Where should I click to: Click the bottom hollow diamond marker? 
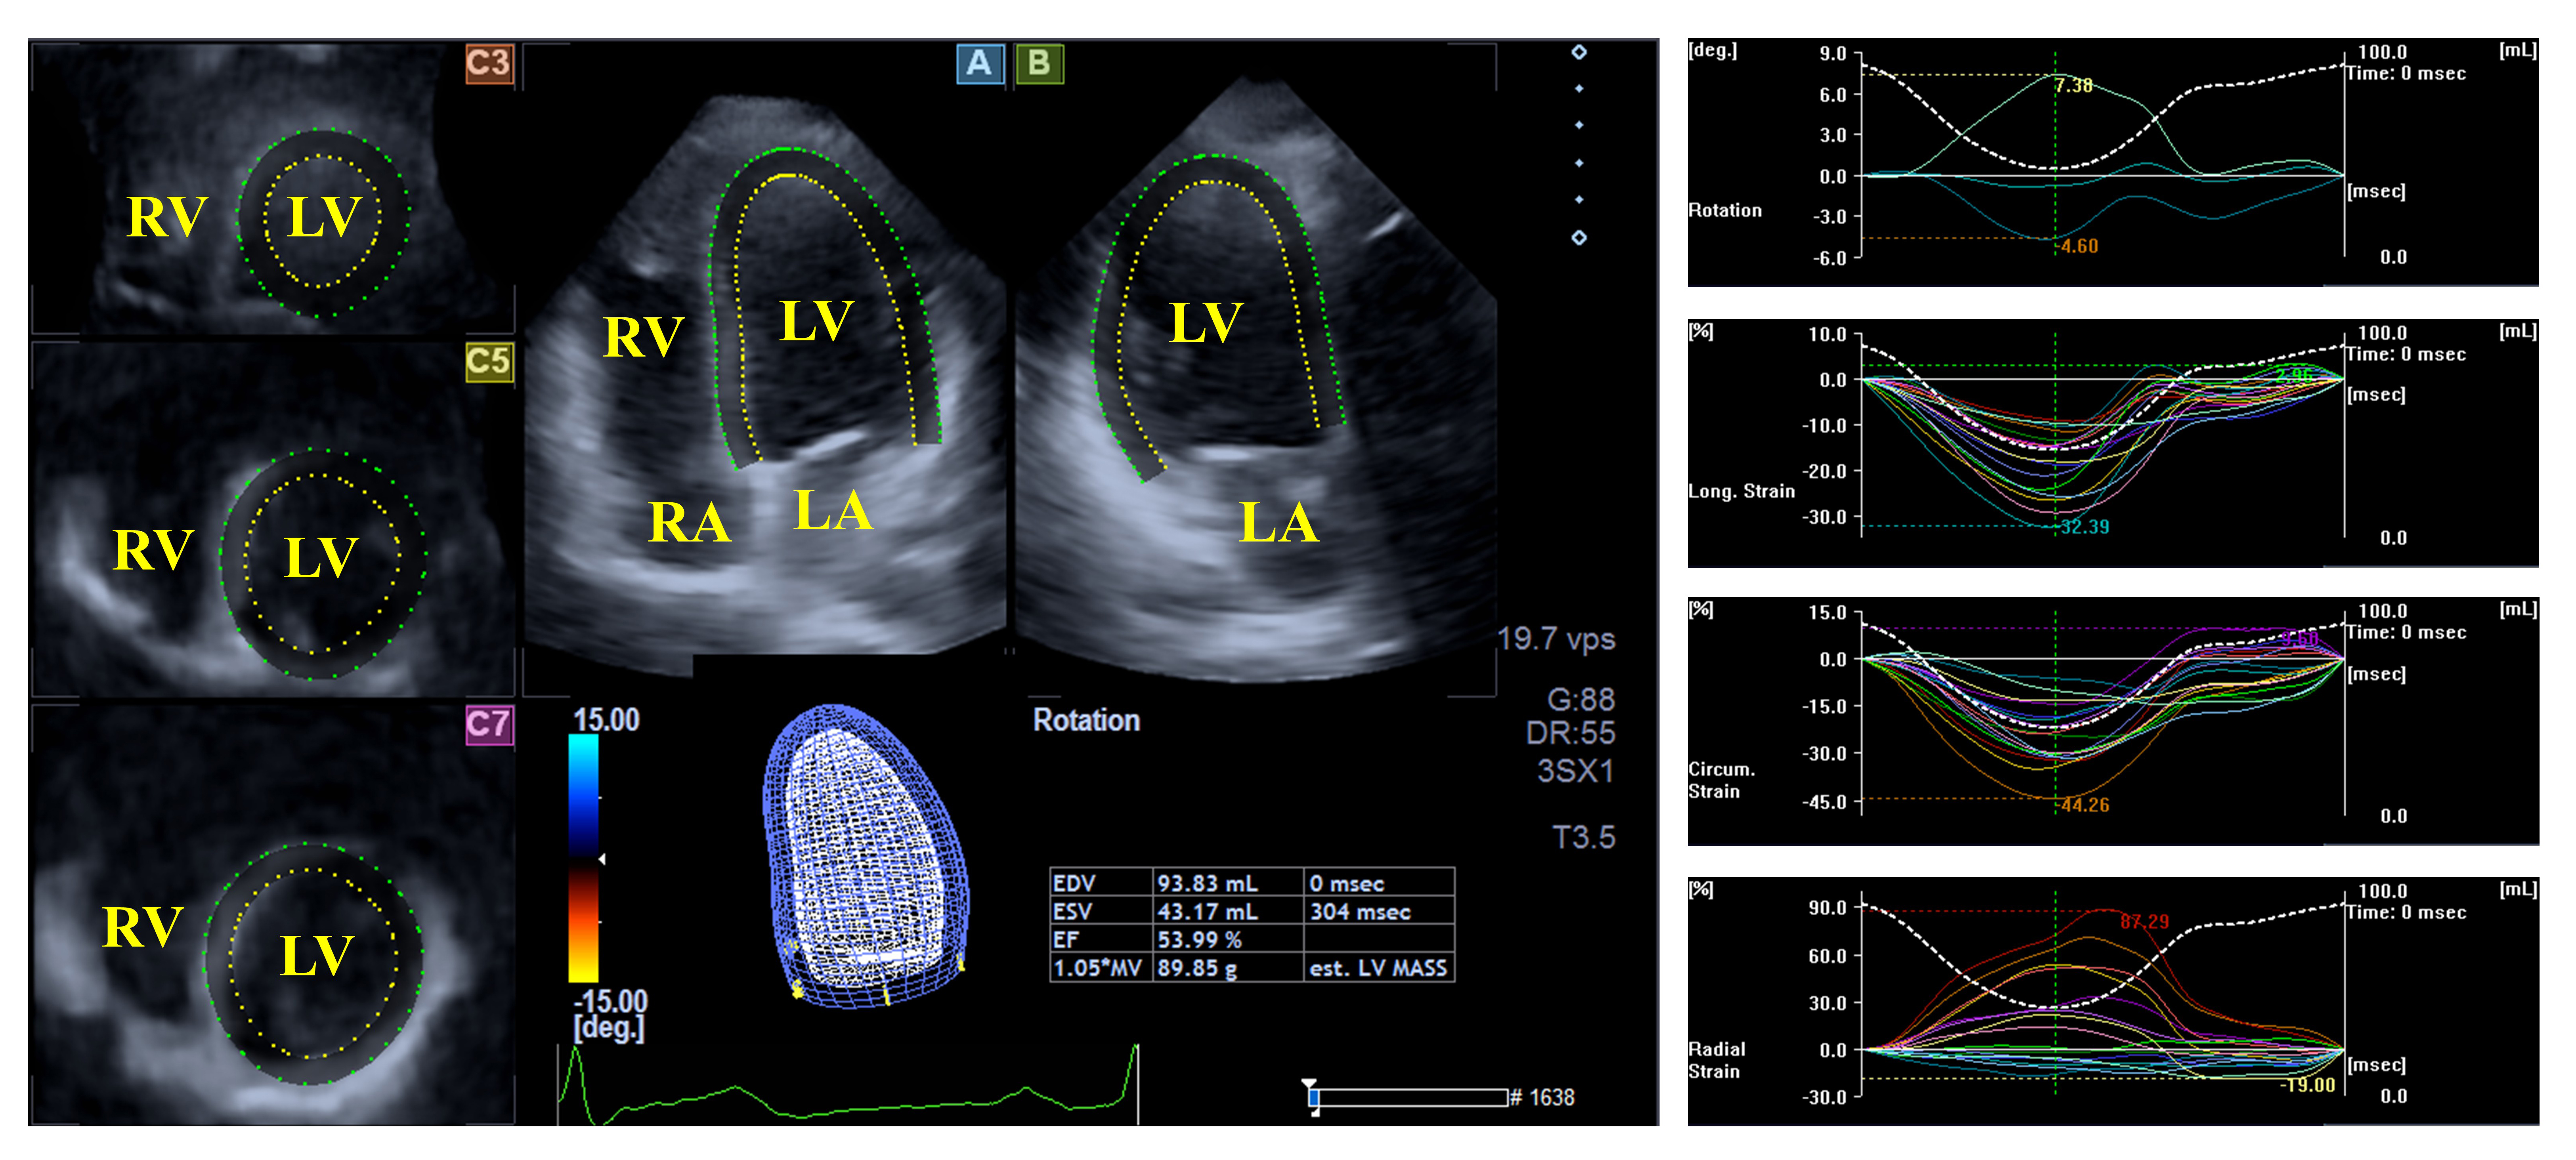point(1579,238)
